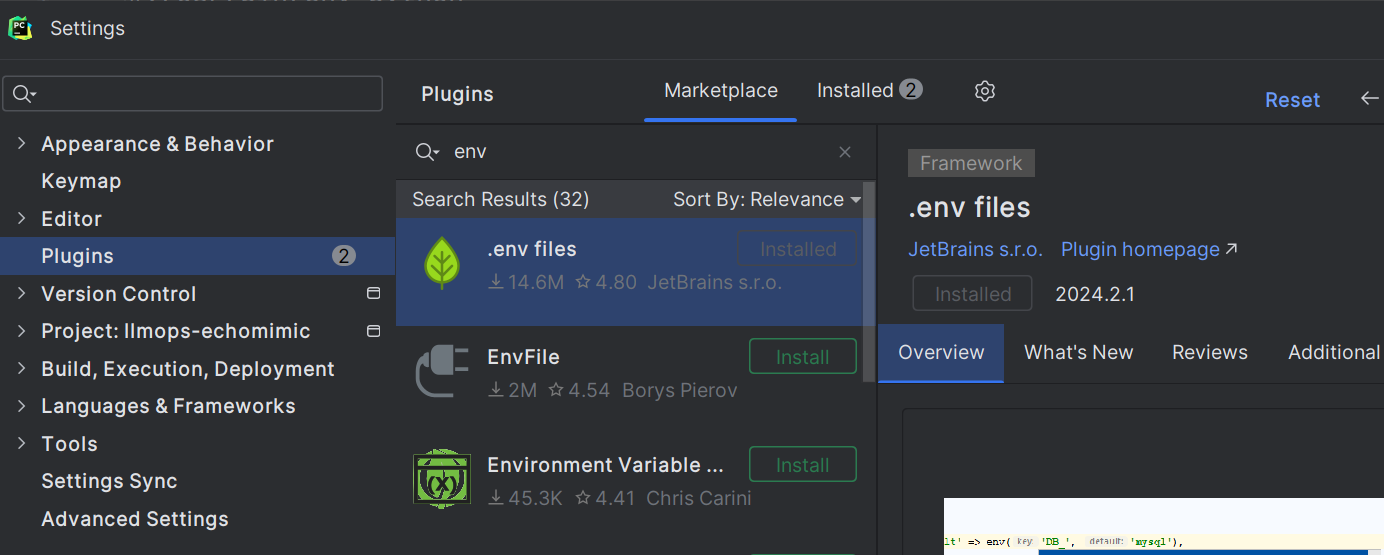Click the EnvFile plug icon
This screenshot has width=1384, height=555.
(442, 371)
